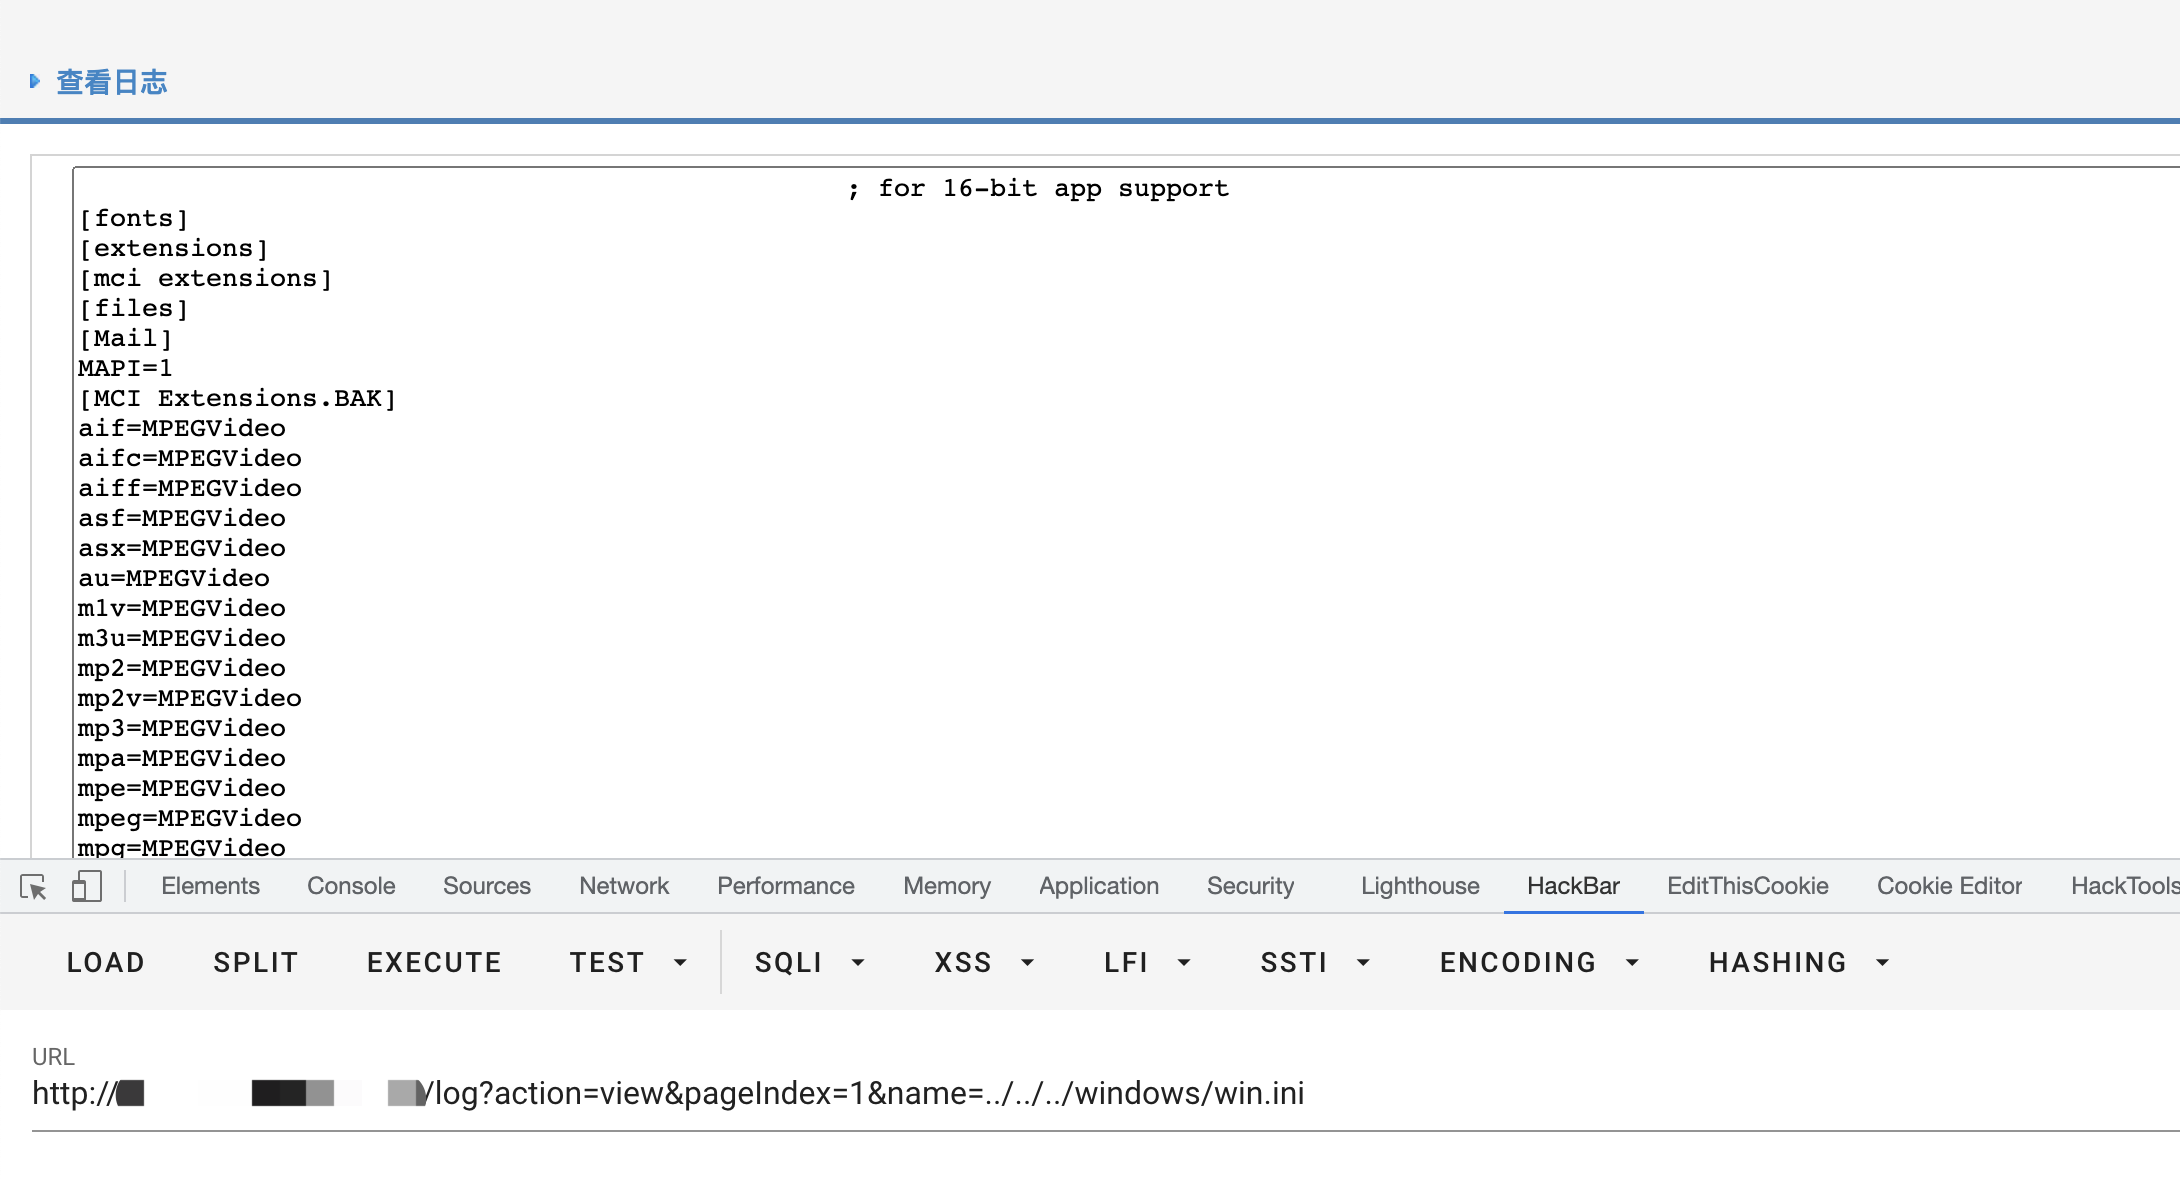2180x1182 pixels.
Task: Select the EditThisCookie tab
Action: tap(1747, 886)
